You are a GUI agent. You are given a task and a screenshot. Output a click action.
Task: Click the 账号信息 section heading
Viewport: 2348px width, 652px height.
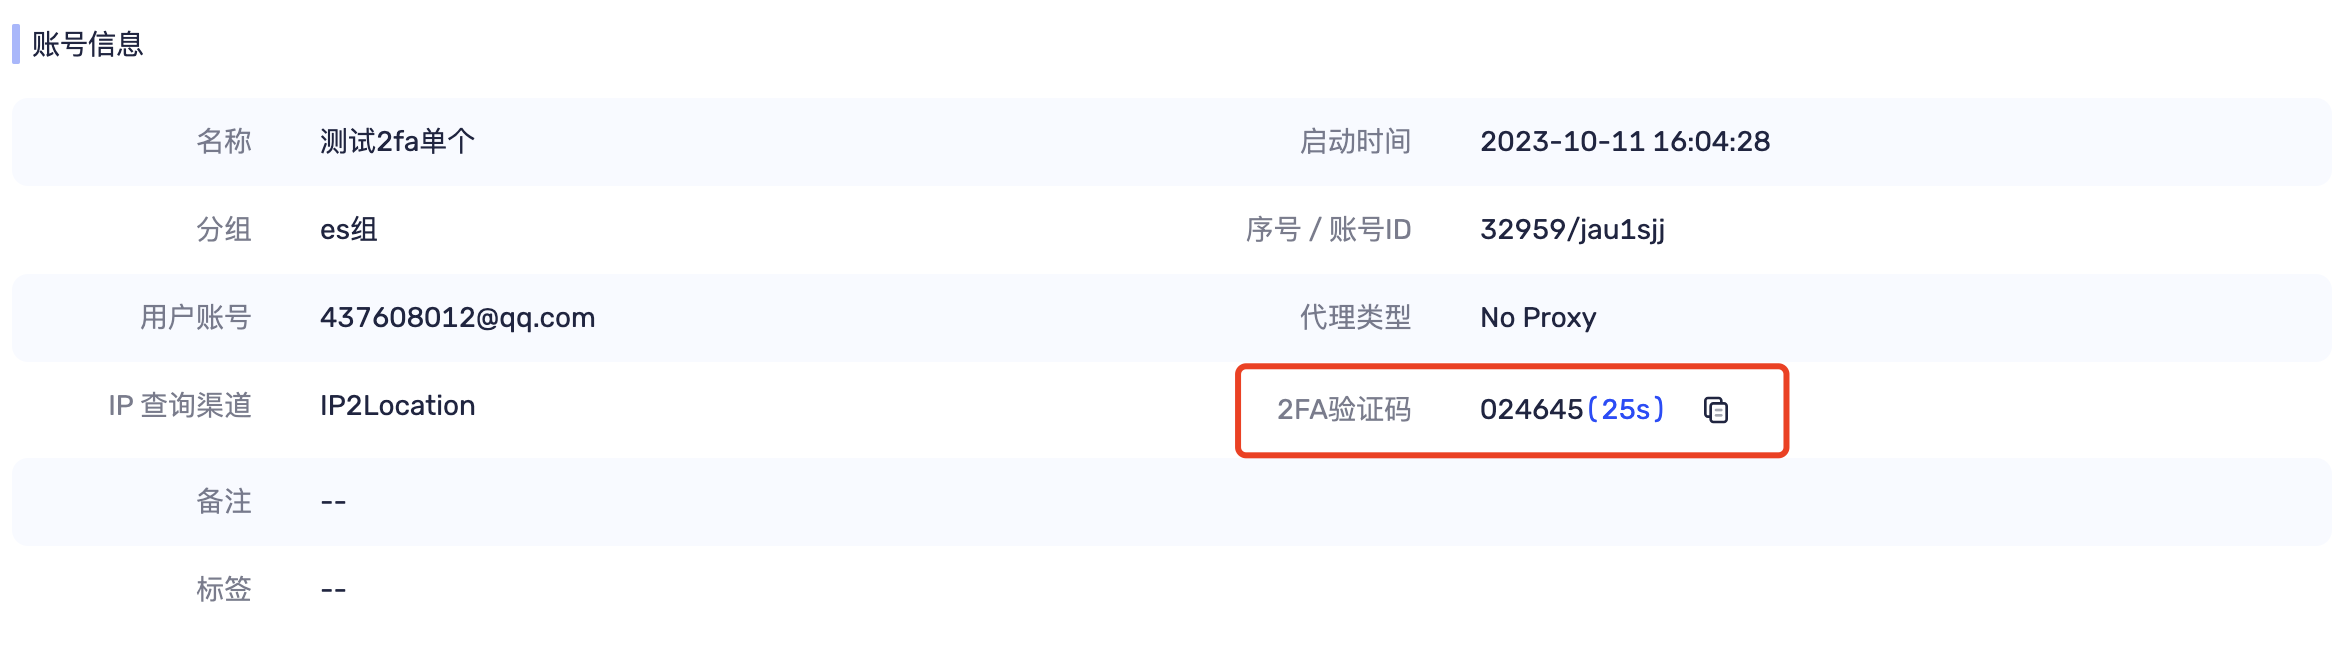(x=88, y=44)
